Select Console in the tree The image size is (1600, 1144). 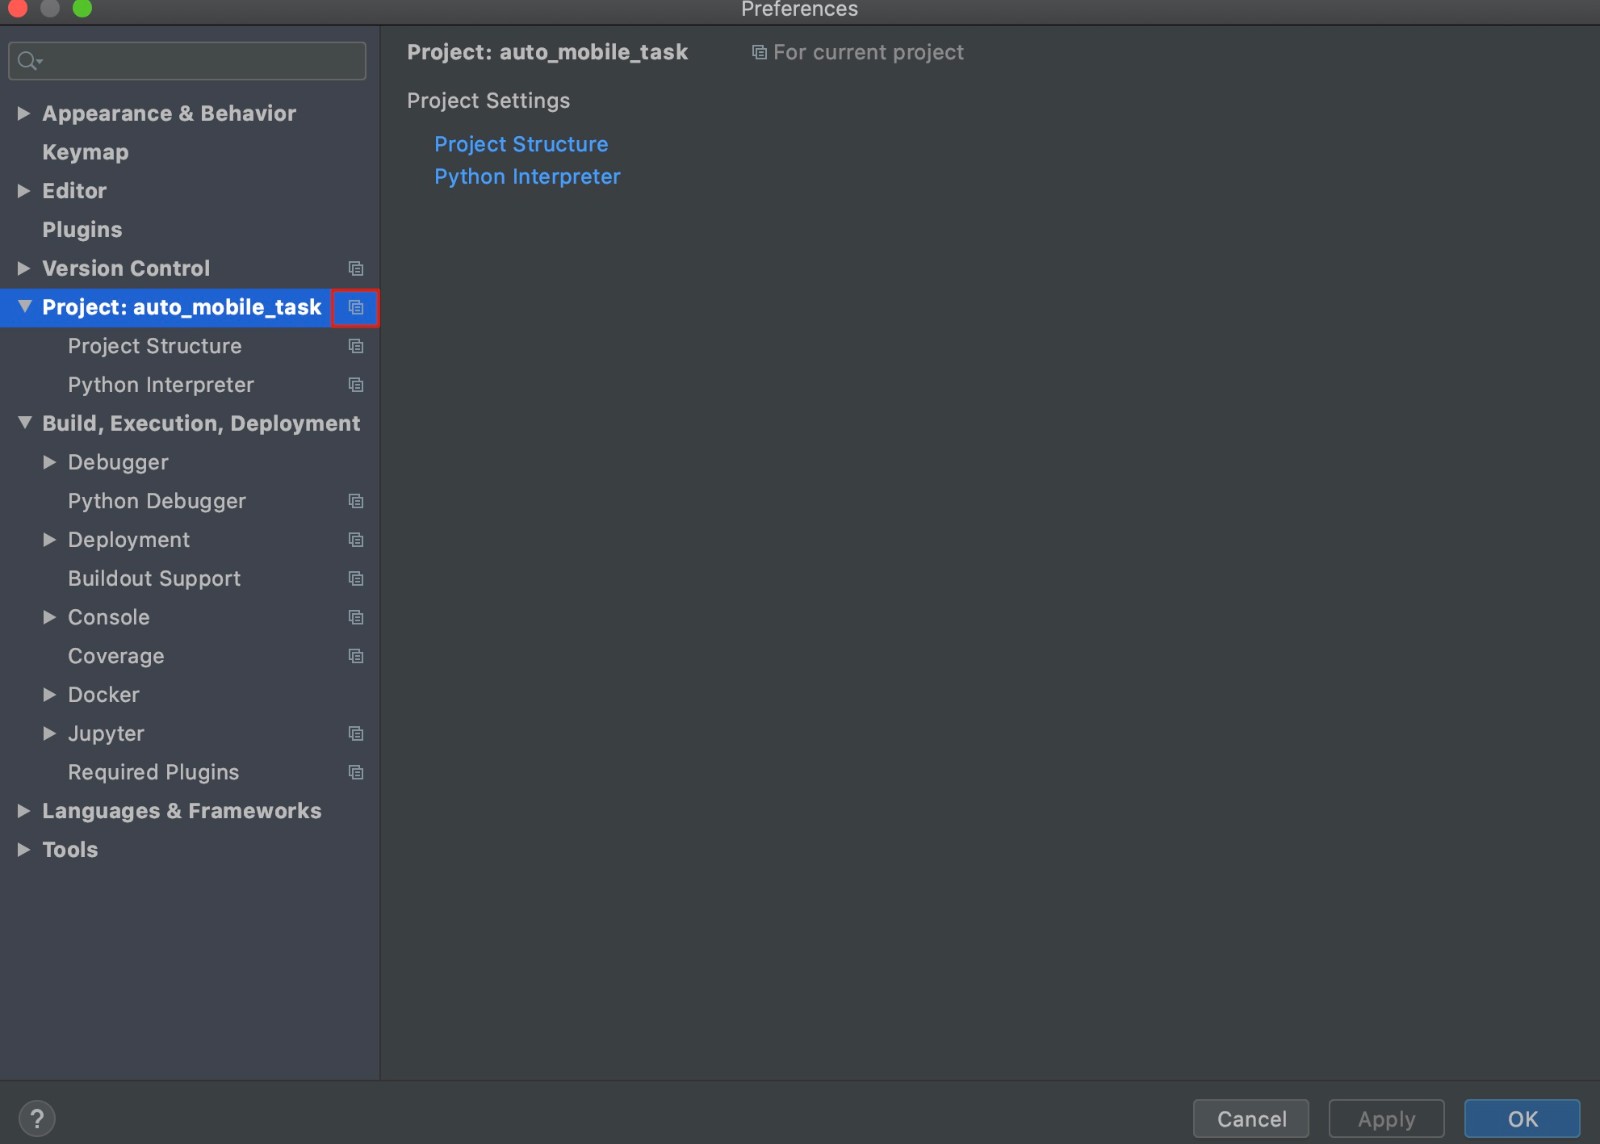(109, 617)
